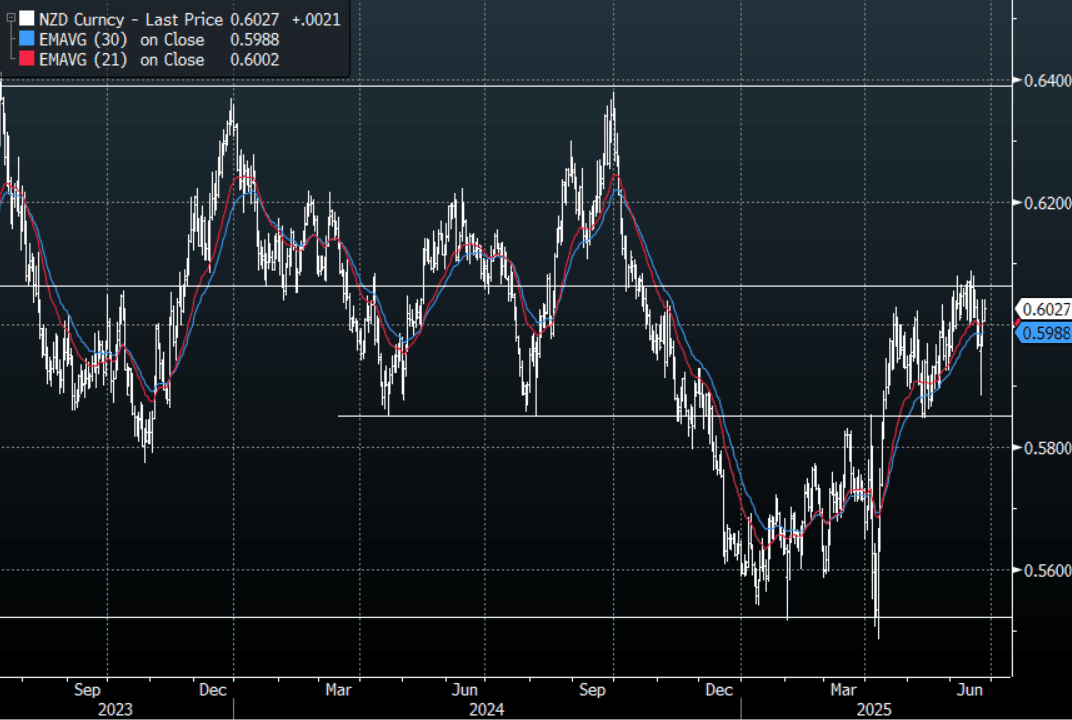Select the topmost horizontal resistance line near 0.6400
Screen dimensions: 1072x720
pos(500,86)
